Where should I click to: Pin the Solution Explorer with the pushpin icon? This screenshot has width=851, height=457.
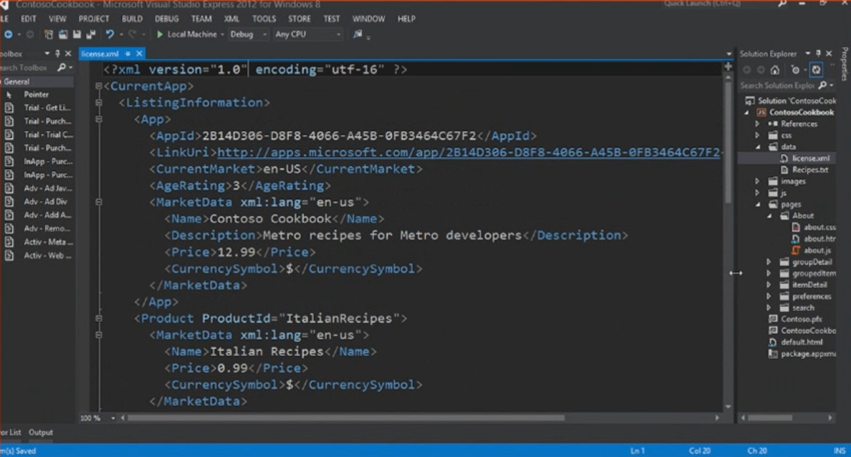pos(818,54)
